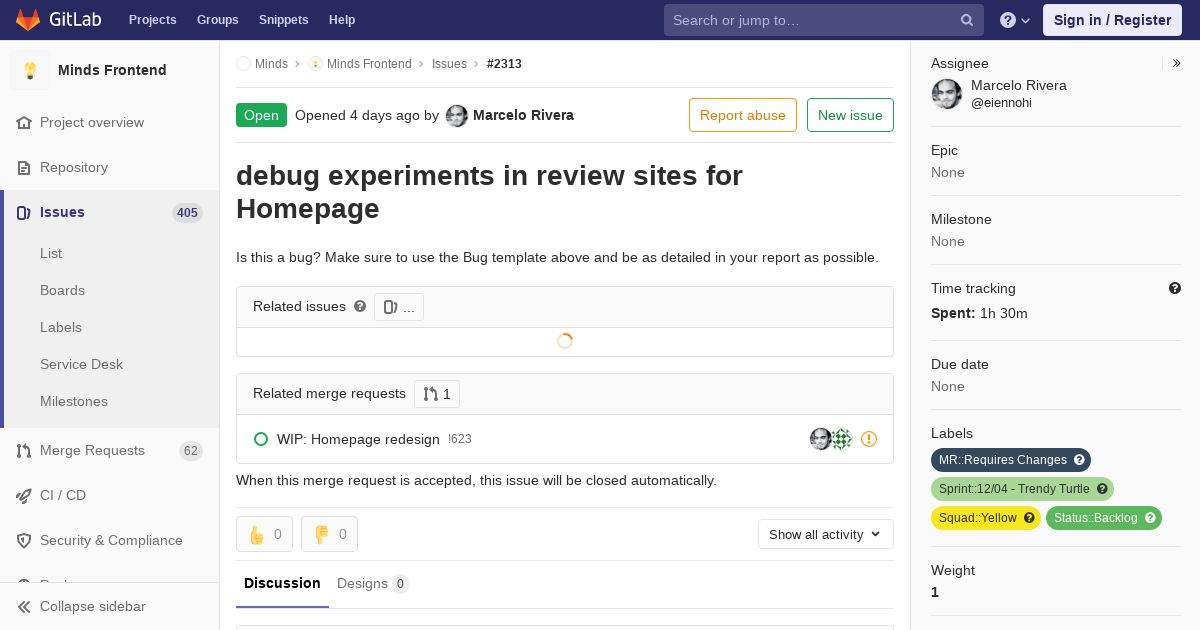Collapse the right sidebar with the double-arrow

coord(1177,63)
